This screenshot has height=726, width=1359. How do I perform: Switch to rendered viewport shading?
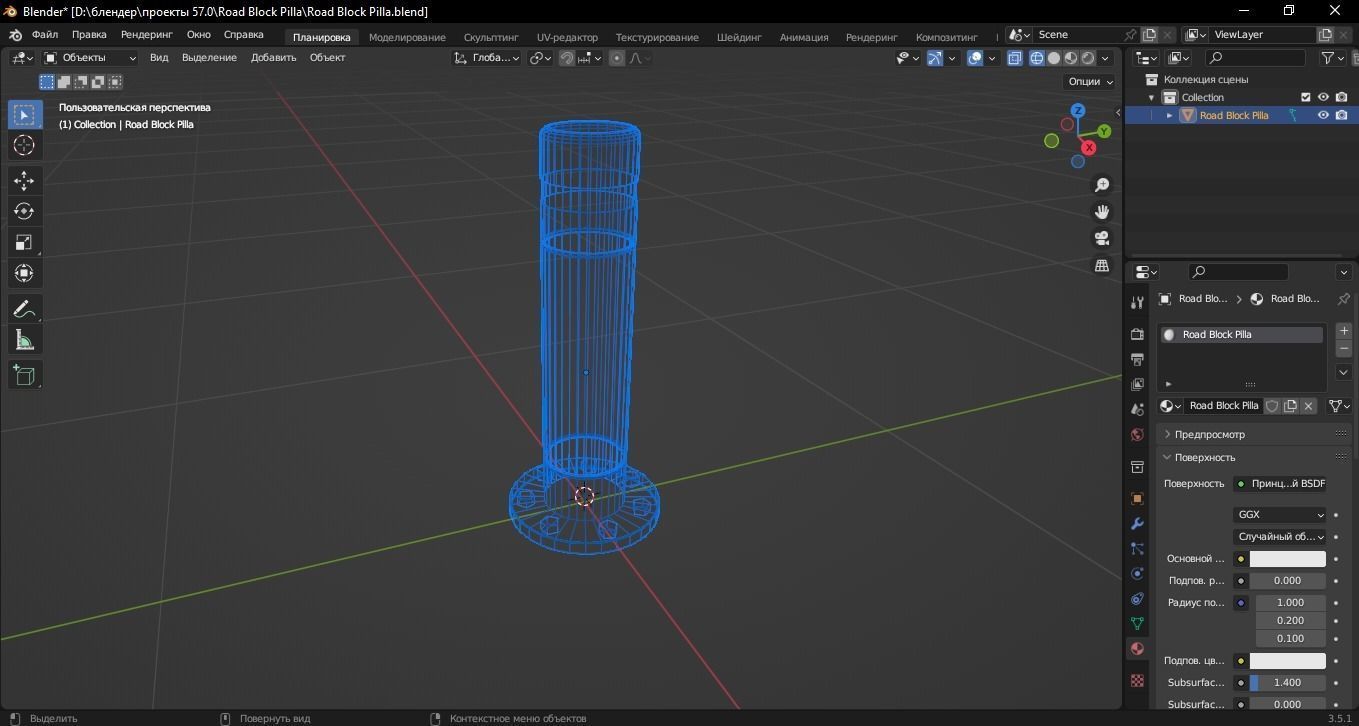[1088, 58]
